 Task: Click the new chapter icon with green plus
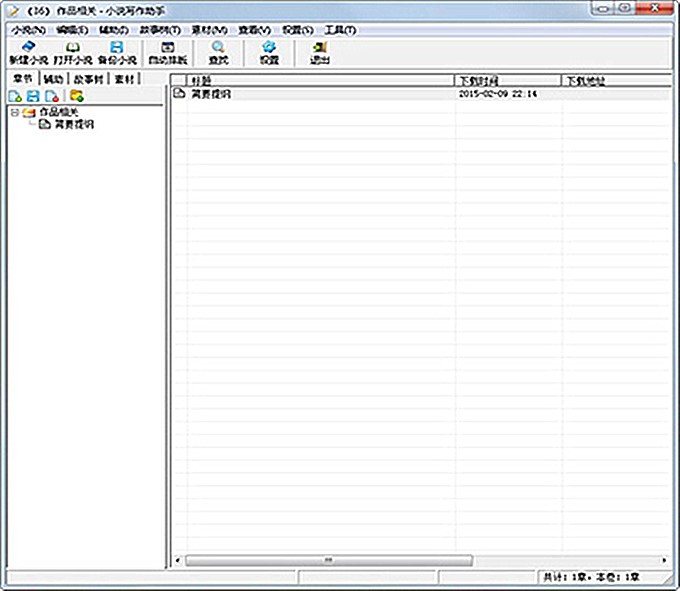15,96
